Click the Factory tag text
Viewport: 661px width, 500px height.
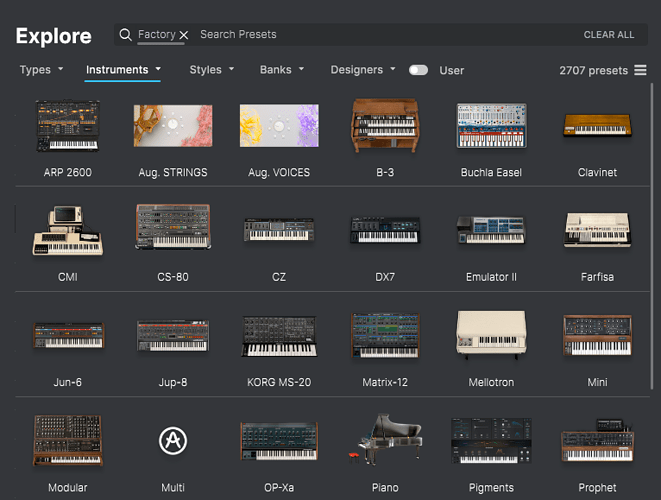[157, 34]
